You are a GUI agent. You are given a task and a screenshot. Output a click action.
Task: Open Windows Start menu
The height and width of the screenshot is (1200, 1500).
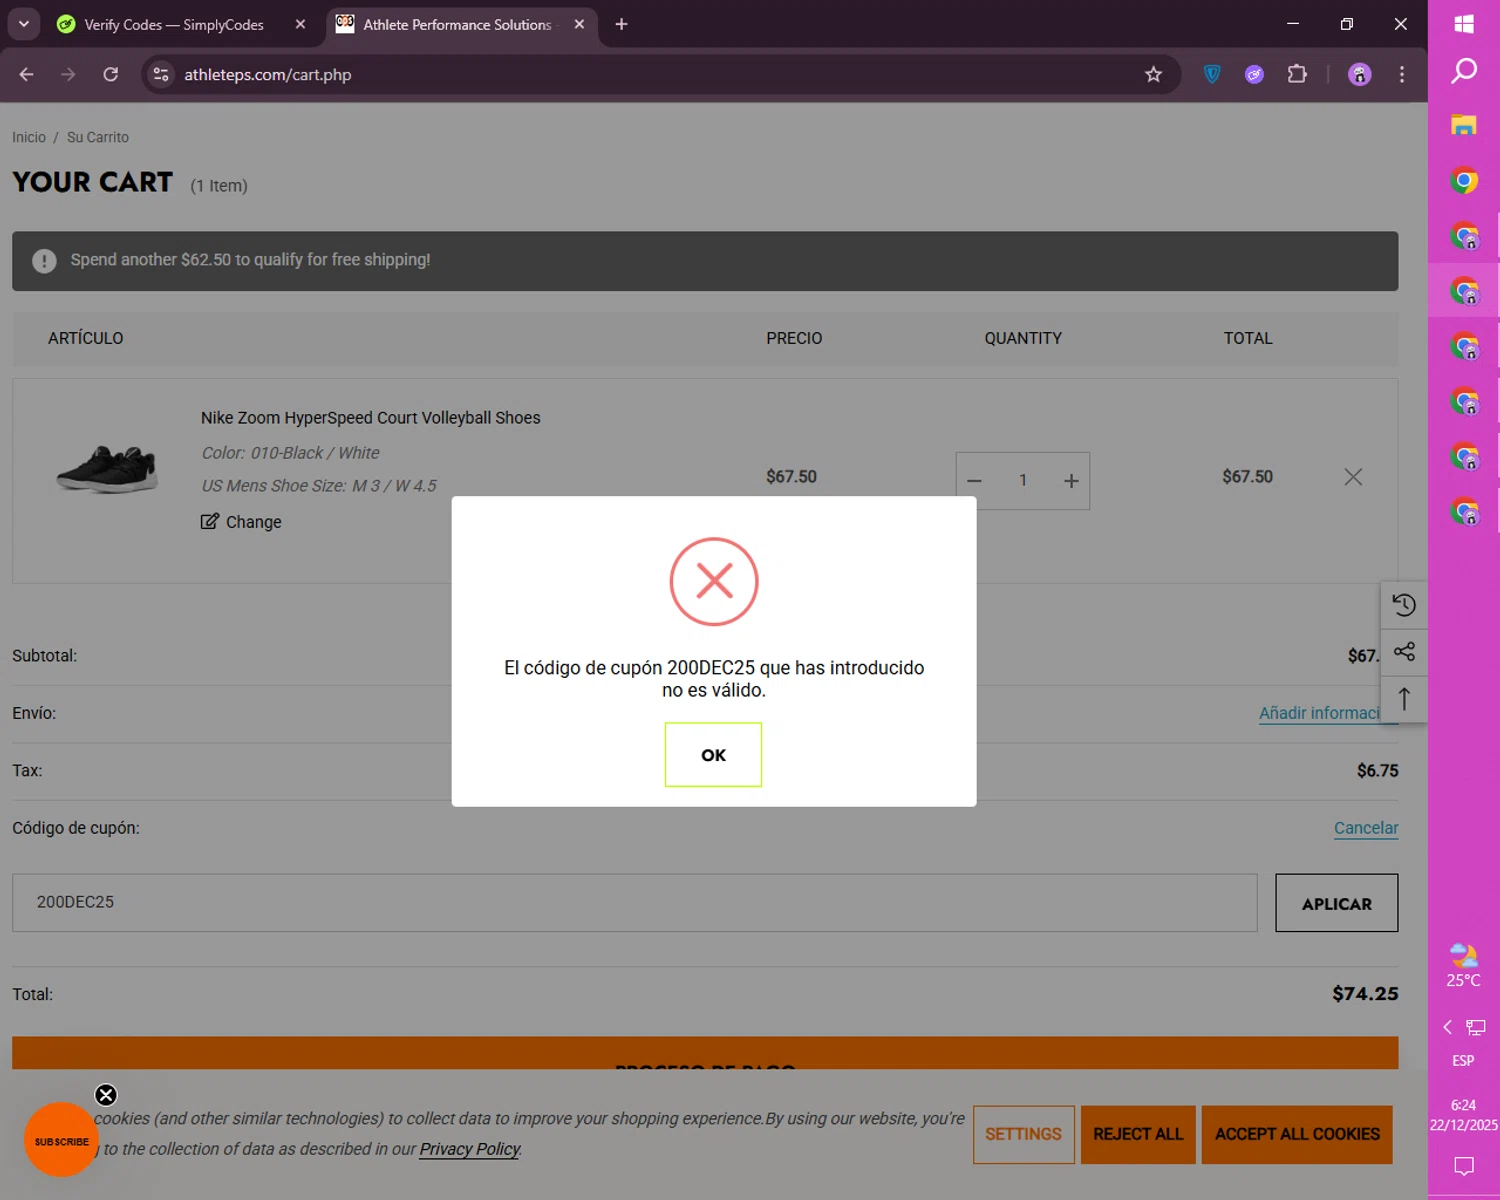1464,24
